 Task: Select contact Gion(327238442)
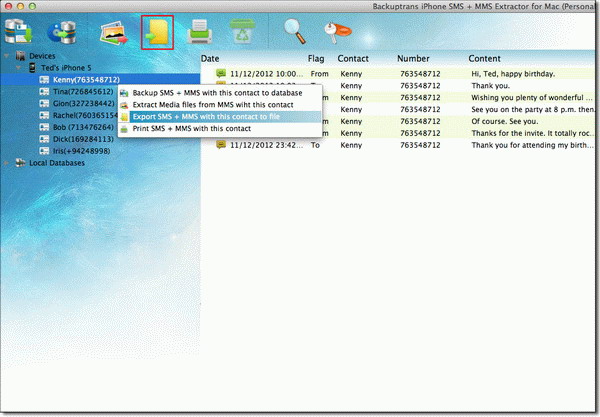84,103
